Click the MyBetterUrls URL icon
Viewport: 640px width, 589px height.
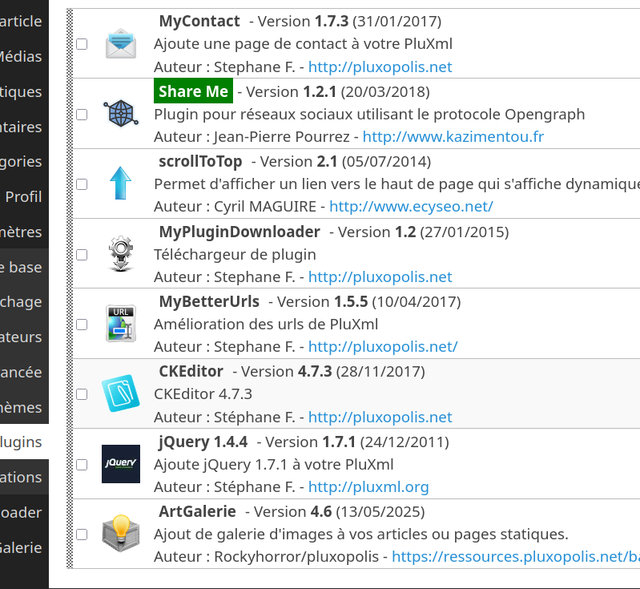coord(121,324)
